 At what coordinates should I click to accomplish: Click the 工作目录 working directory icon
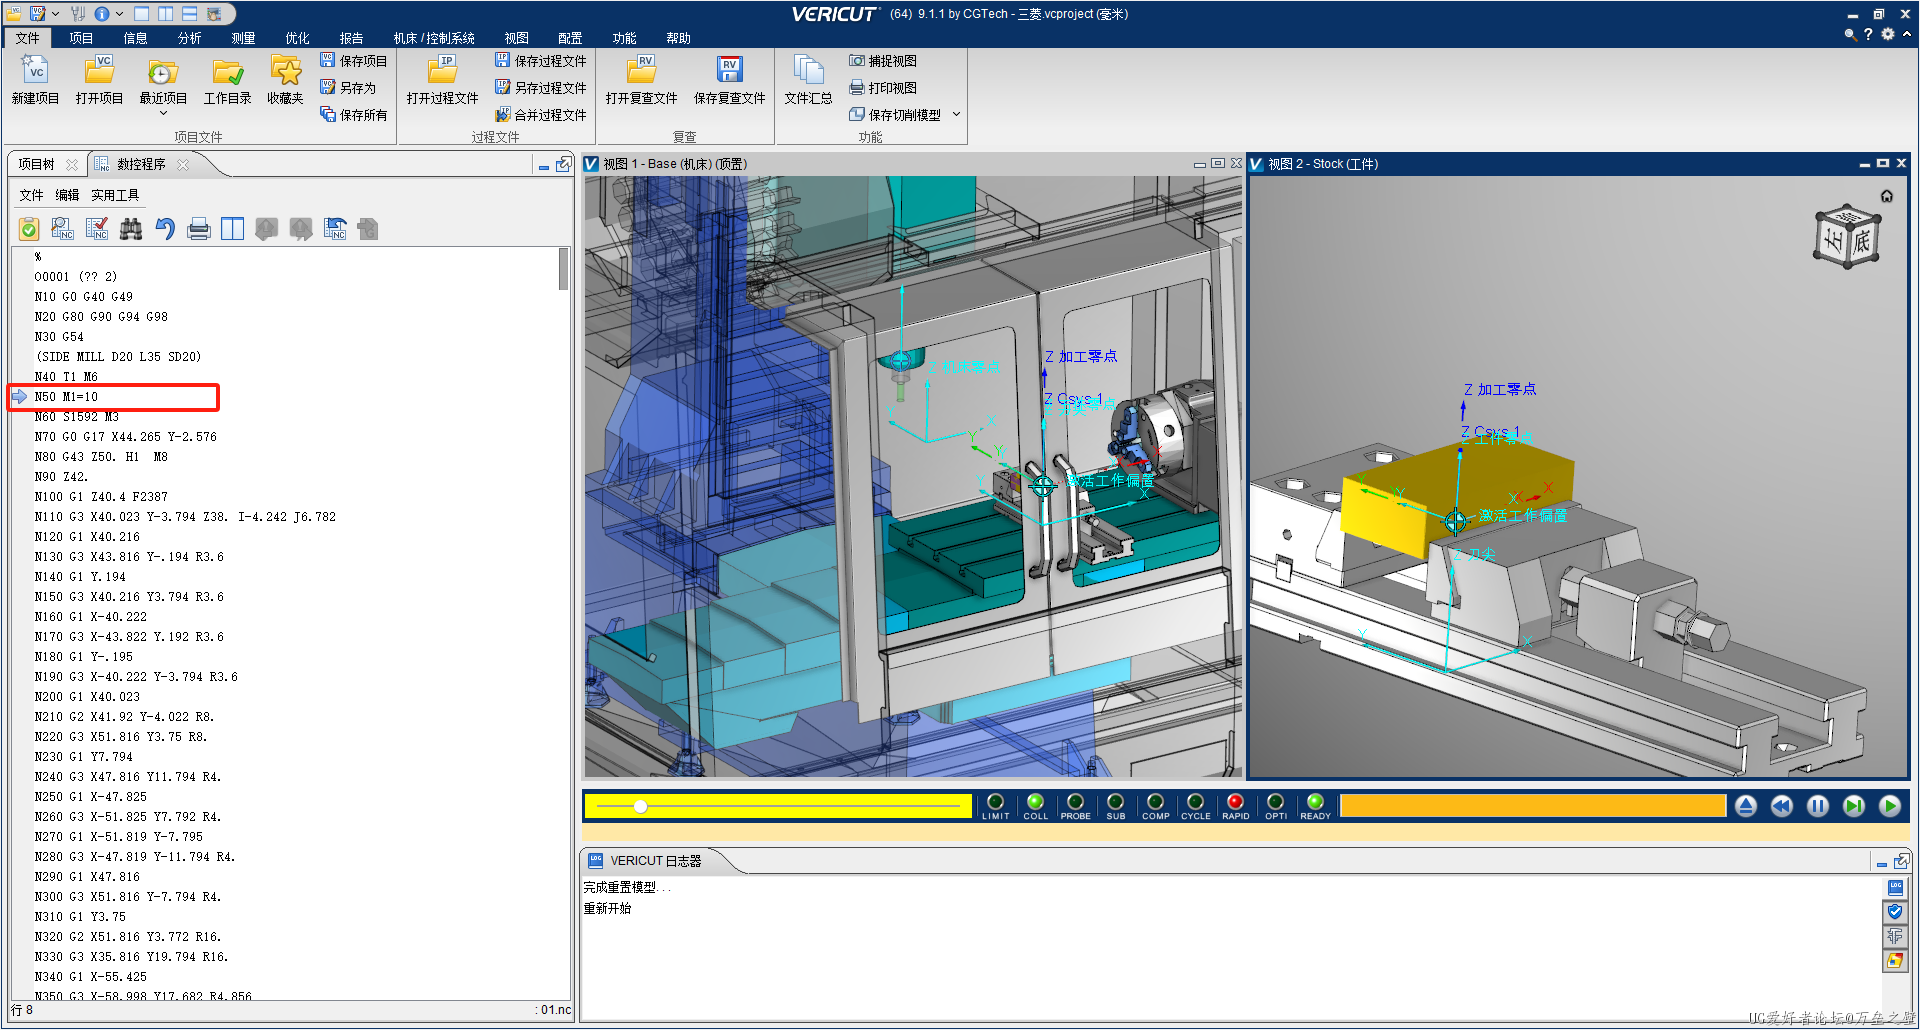pos(227,80)
